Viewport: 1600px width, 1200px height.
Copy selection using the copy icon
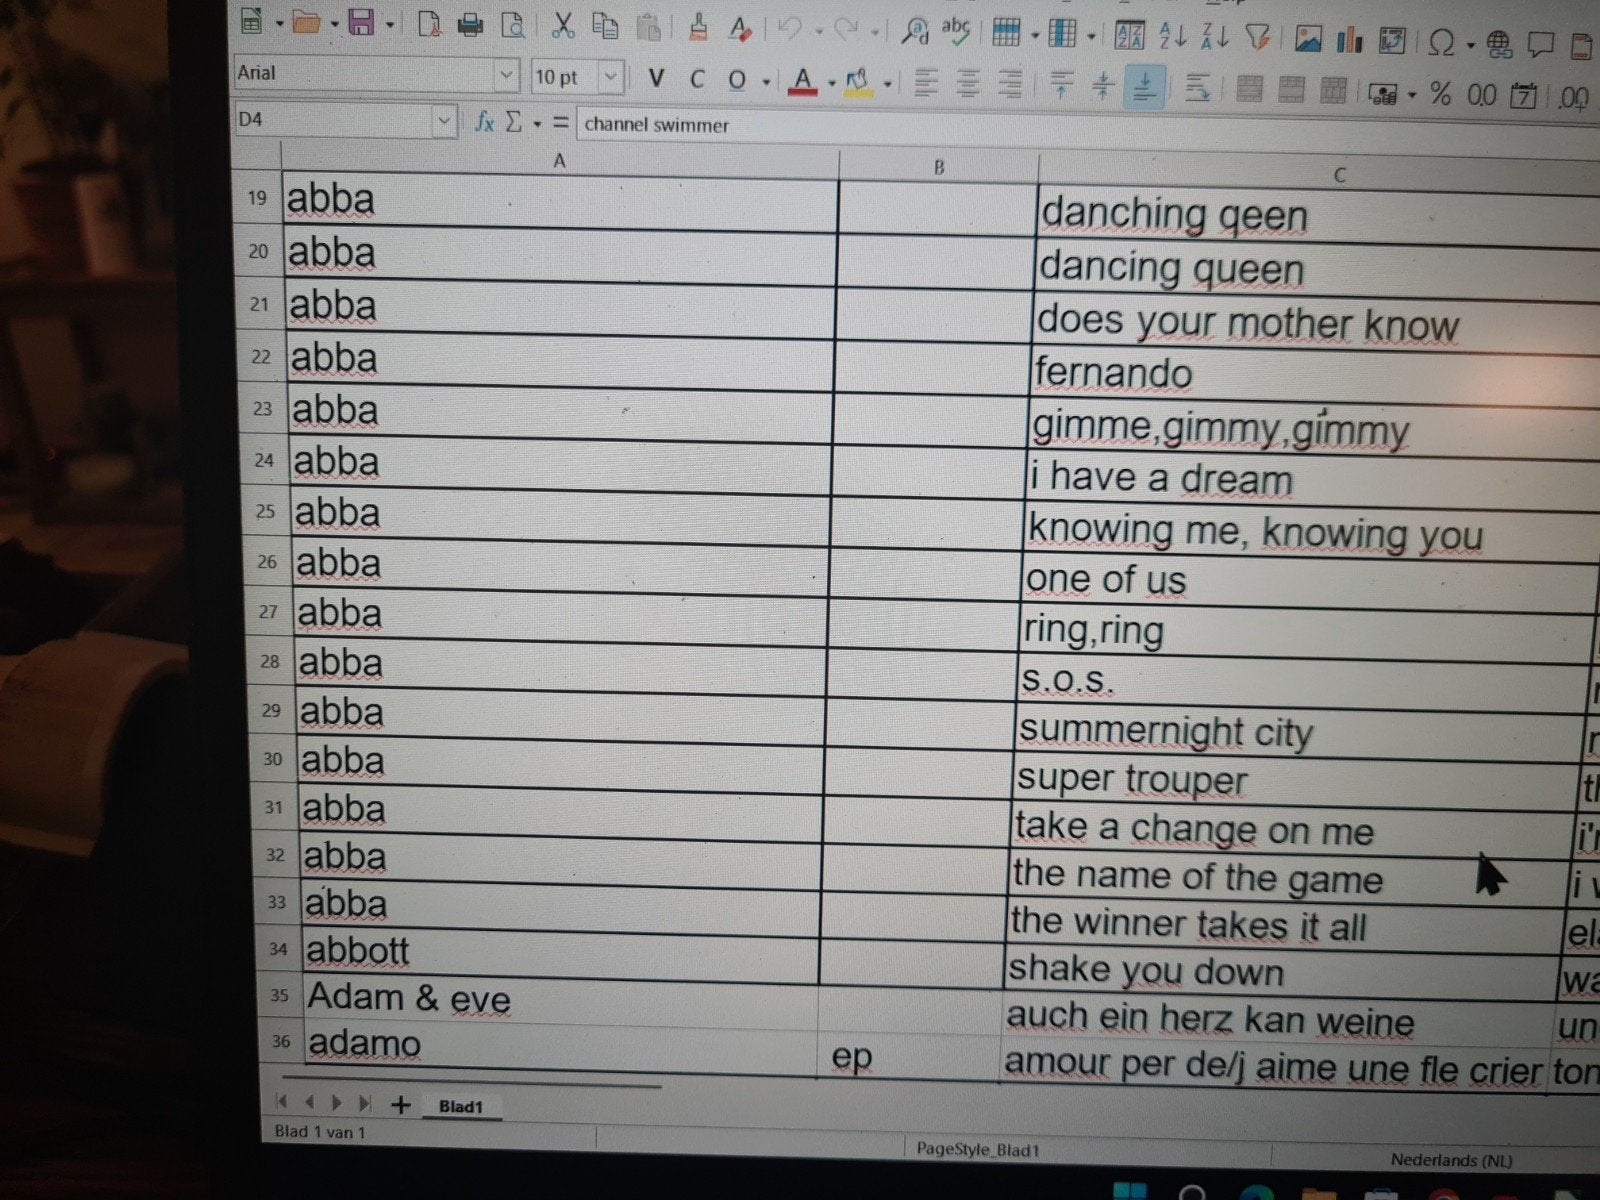[605, 26]
